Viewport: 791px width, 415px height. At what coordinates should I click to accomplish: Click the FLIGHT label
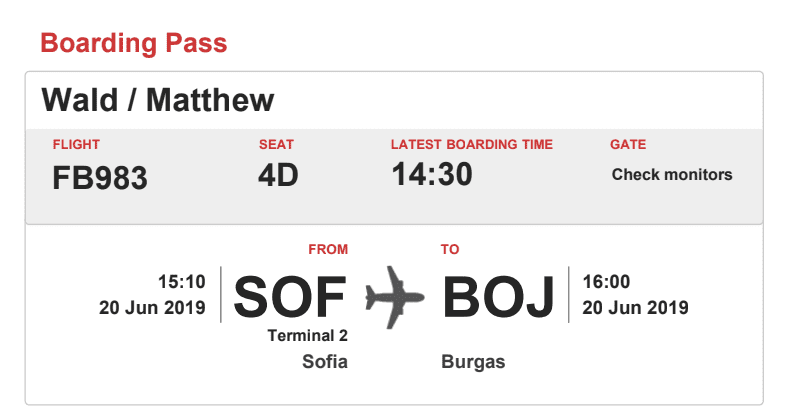[x=76, y=144]
